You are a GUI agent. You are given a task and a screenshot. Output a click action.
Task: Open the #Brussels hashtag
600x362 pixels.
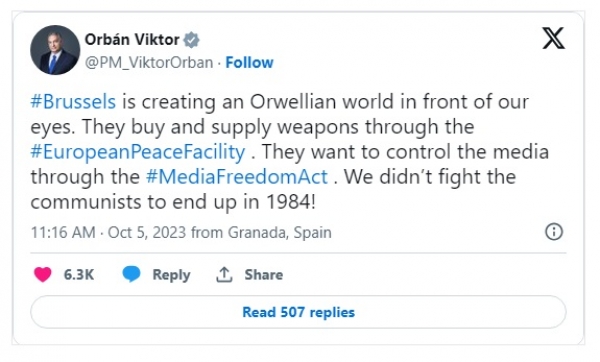coord(73,102)
